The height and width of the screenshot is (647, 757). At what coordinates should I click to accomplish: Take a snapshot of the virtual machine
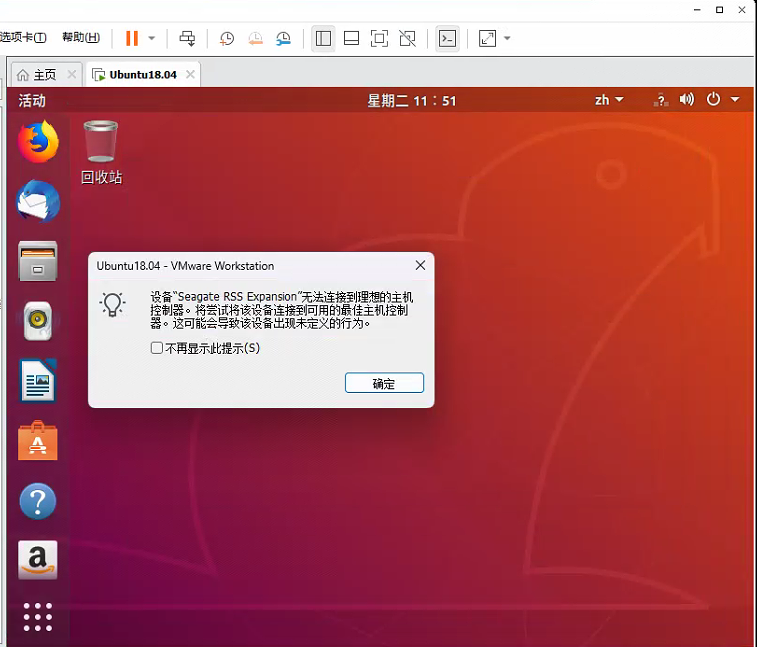click(226, 38)
